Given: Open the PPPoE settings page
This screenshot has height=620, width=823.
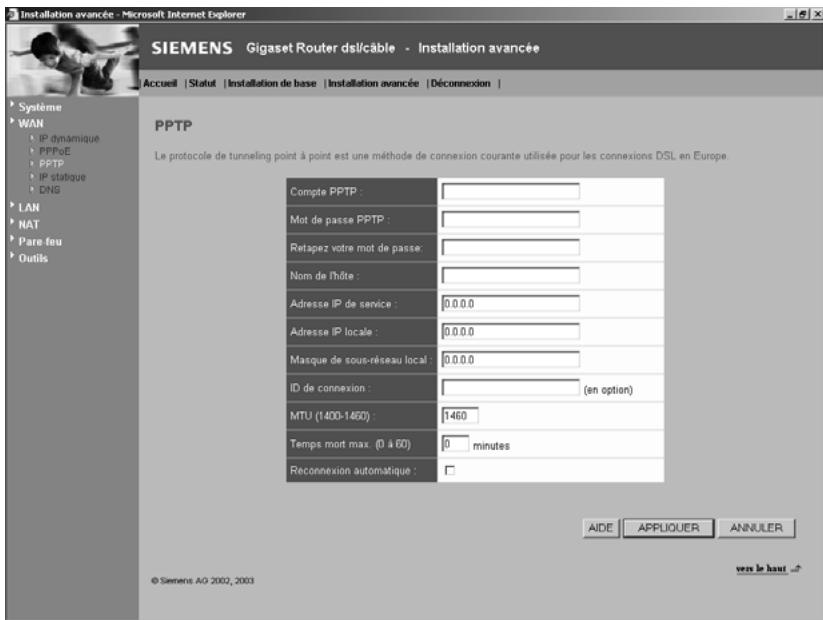Looking at the screenshot, I should tap(55, 151).
